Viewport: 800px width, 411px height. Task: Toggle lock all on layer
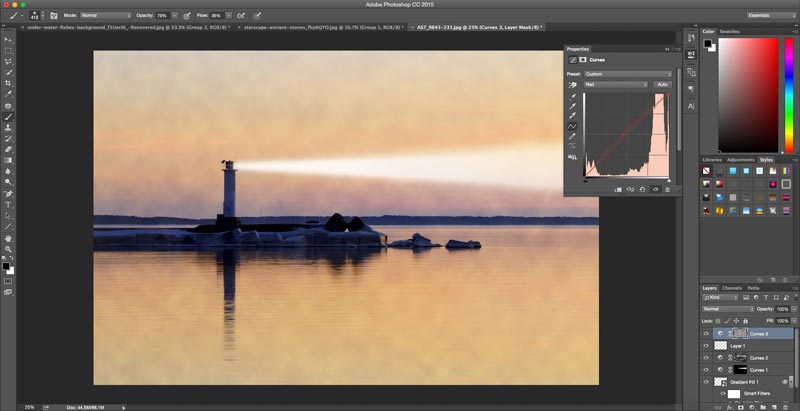pos(745,321)
